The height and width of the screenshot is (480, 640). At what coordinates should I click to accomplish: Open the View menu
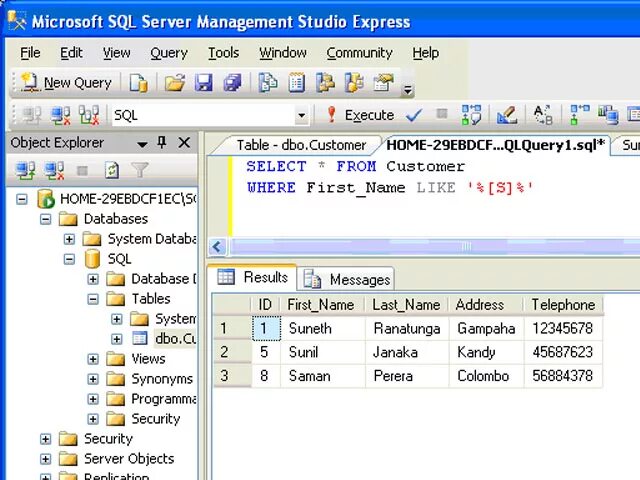116,53
